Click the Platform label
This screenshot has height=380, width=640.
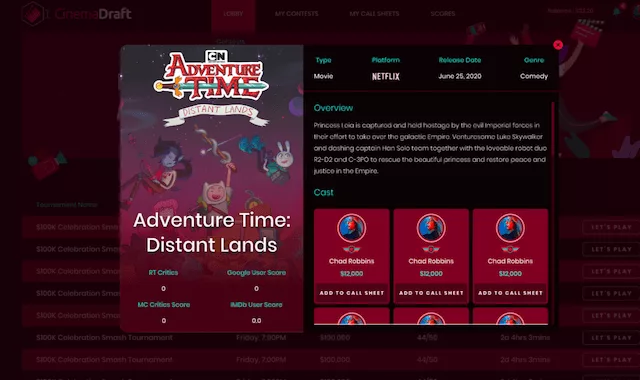coord(385,60)
